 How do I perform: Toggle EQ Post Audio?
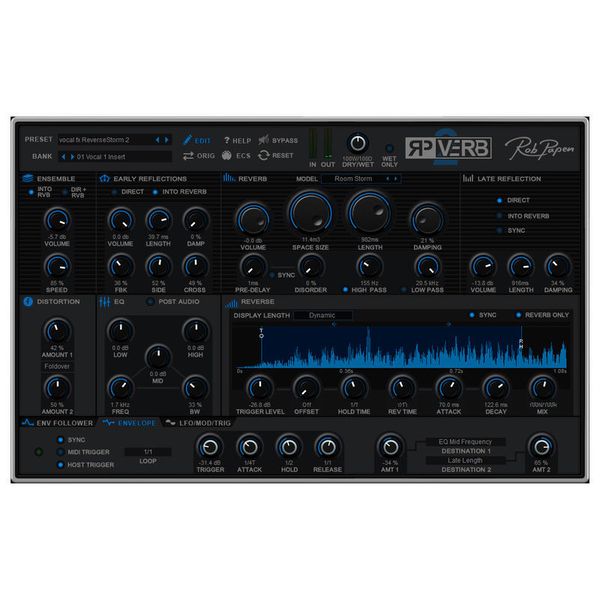(x=150, y=302)
